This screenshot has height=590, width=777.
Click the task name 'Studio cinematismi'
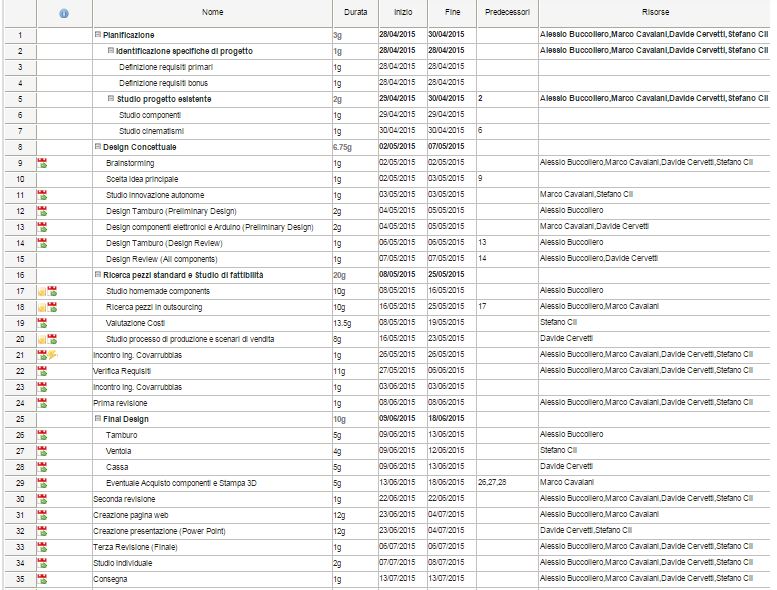click(152, 131)
